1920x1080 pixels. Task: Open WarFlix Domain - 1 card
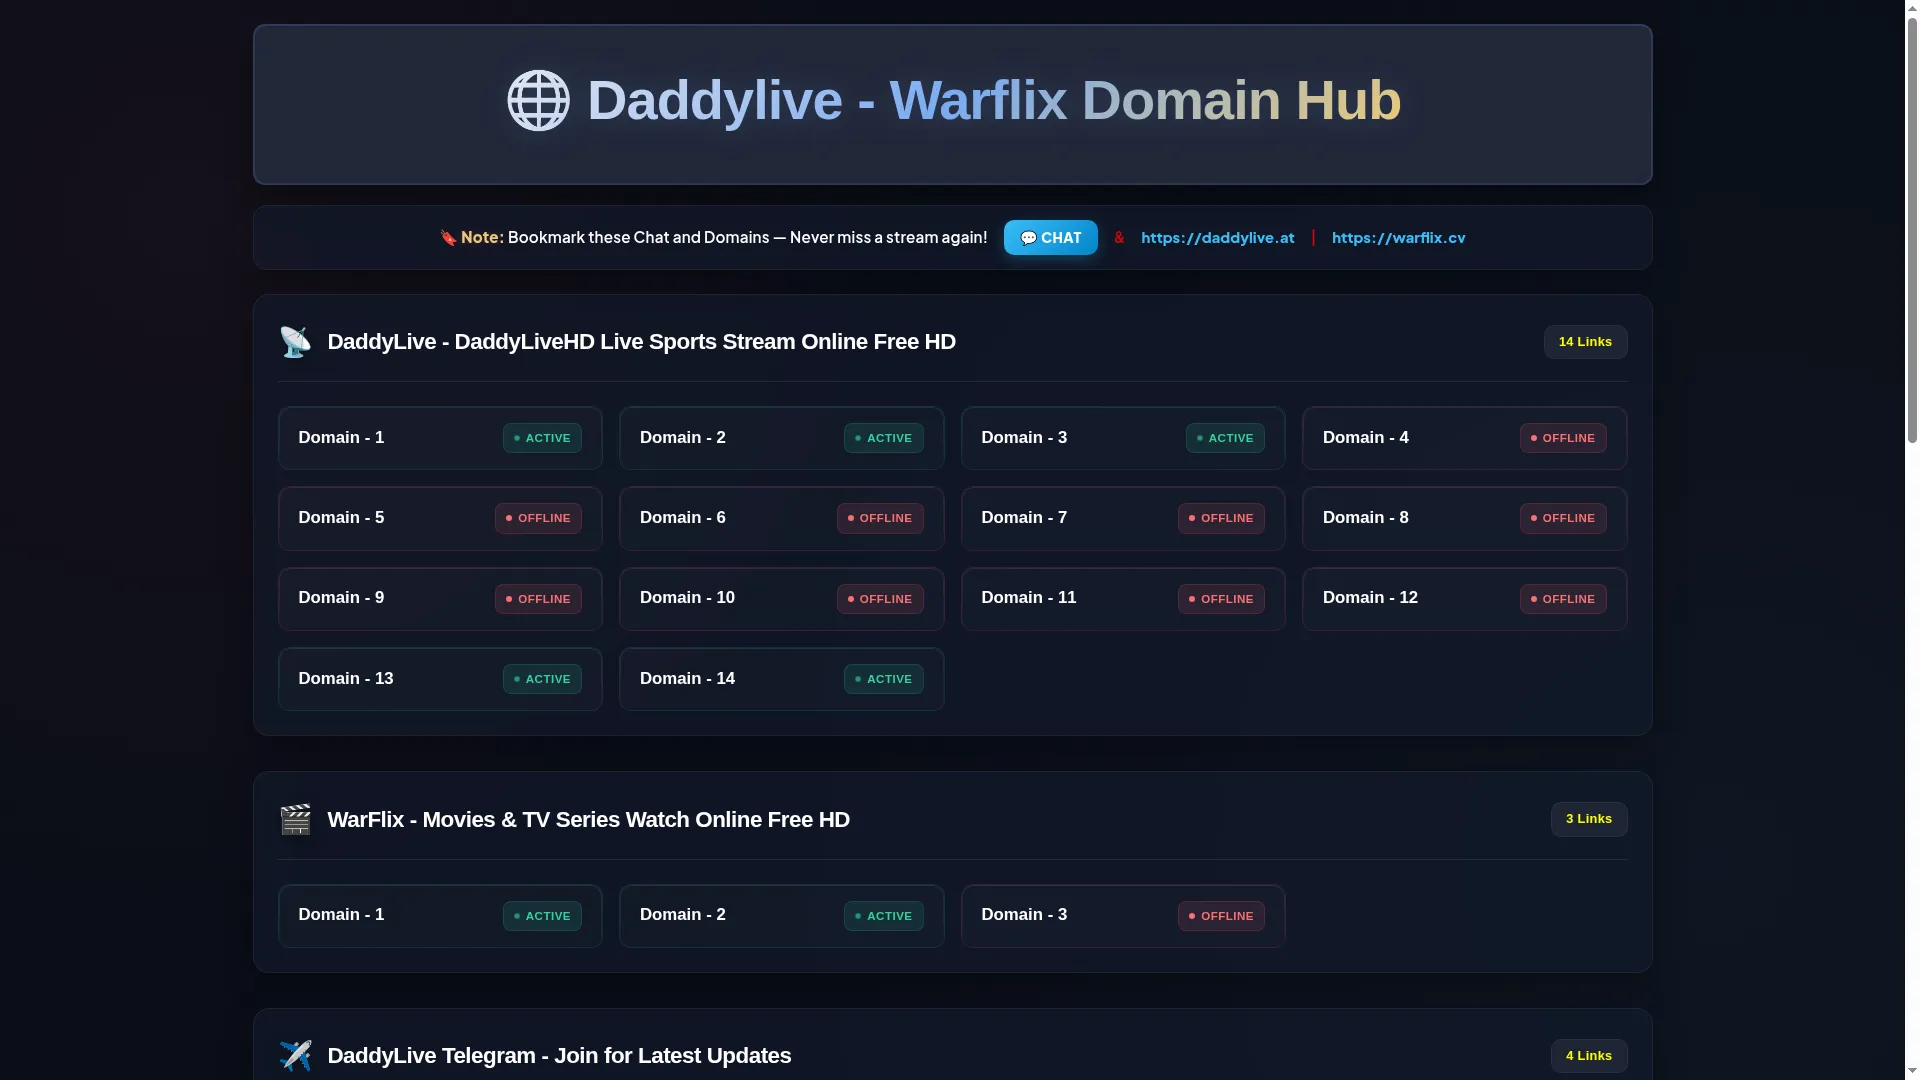pyautogui.click(x=440, y=916)
